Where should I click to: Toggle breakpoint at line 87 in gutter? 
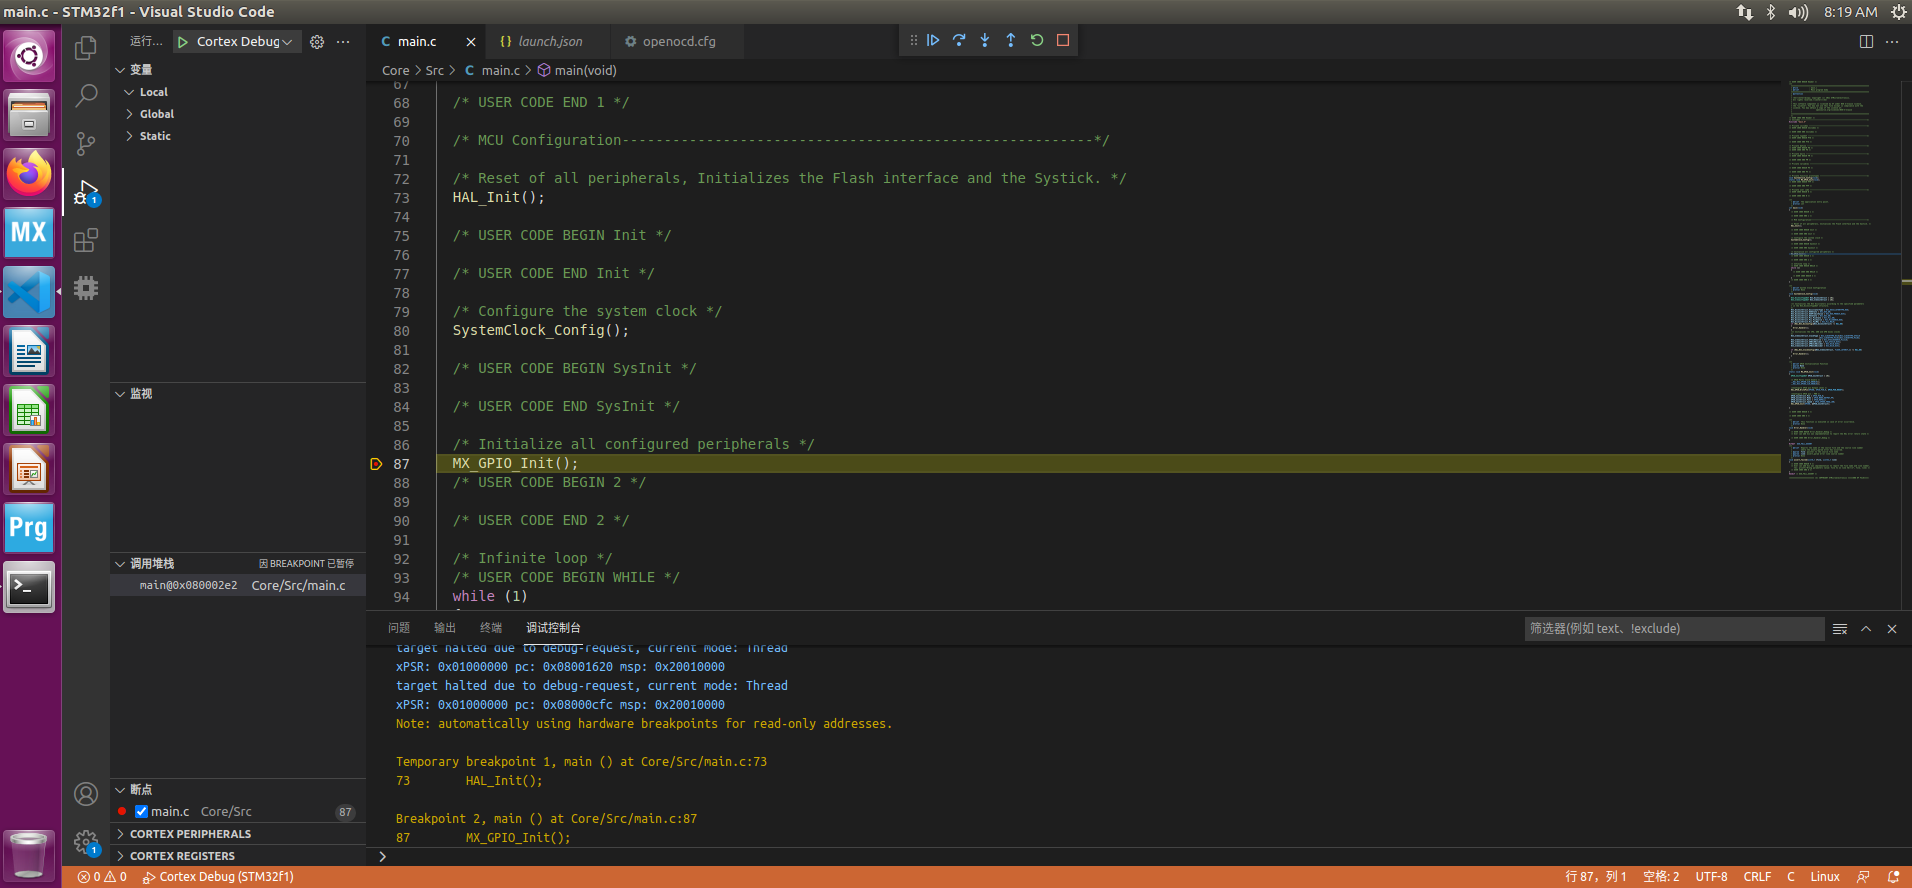(x=376, y=464)
